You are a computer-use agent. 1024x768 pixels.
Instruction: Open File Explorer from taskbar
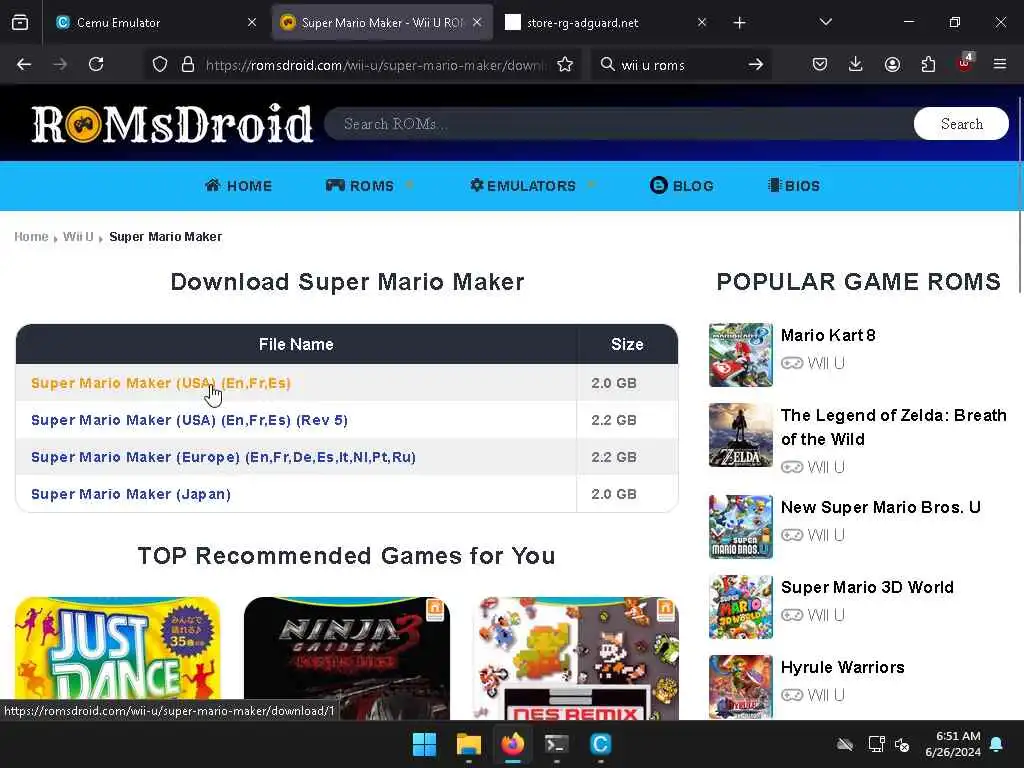coord(468,744)
